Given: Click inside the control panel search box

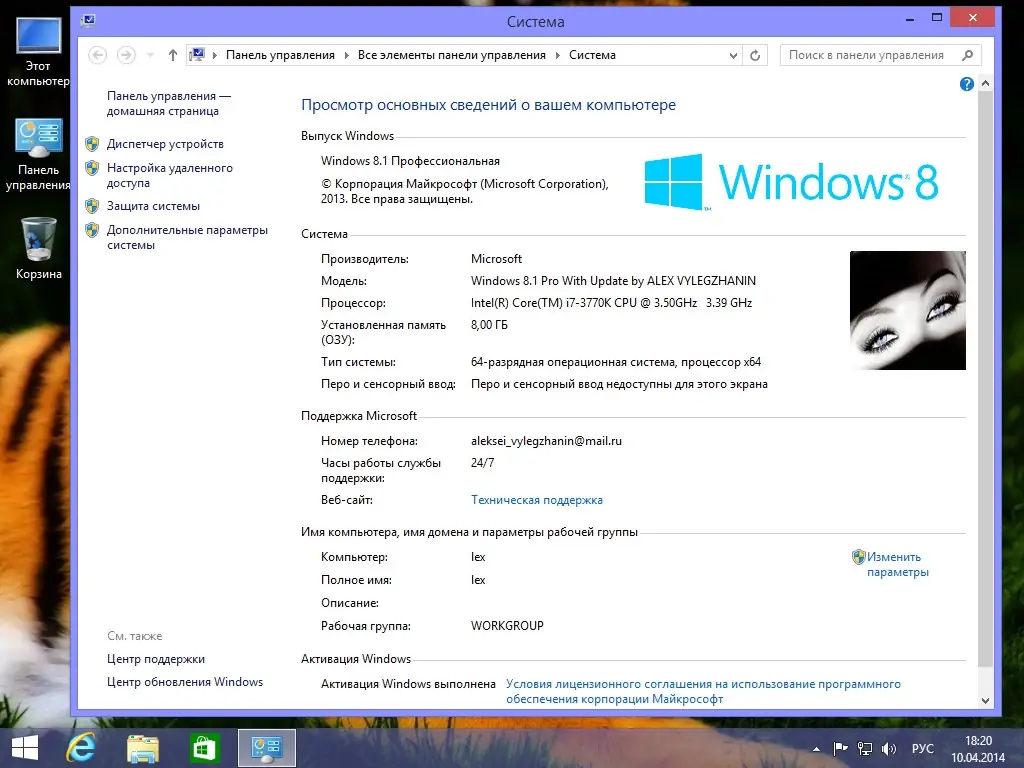Looking at the screenshot, I should coord(870,54).
